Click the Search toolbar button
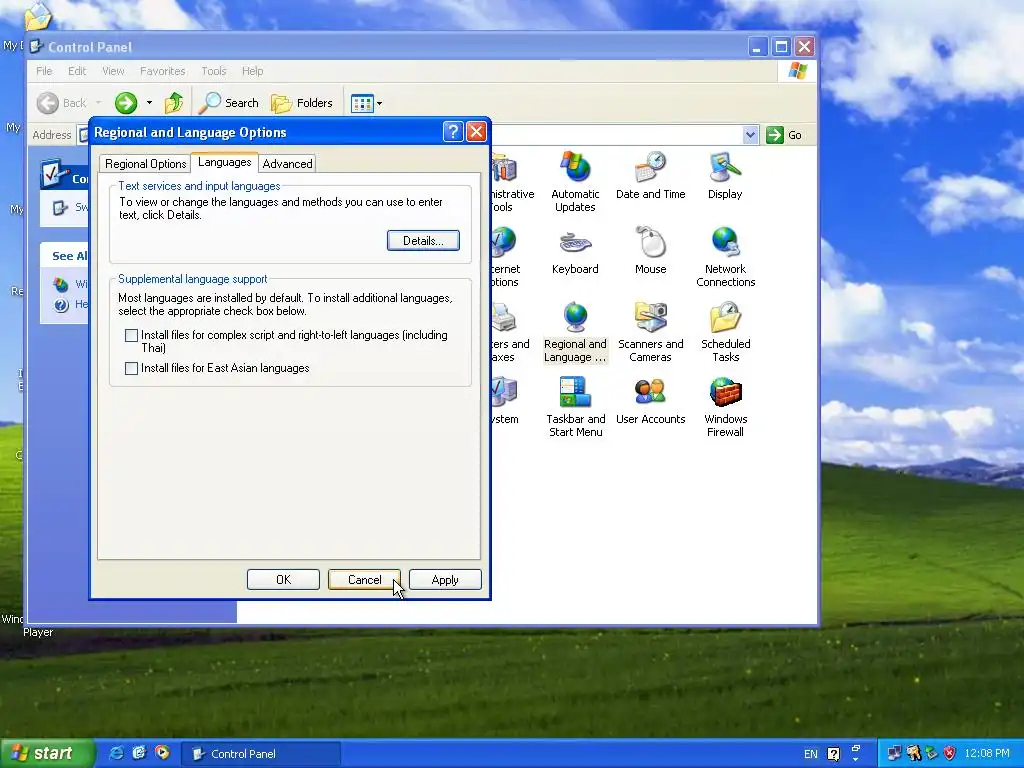The height and width of the screenshot is (768, 1024). [229, 103]
